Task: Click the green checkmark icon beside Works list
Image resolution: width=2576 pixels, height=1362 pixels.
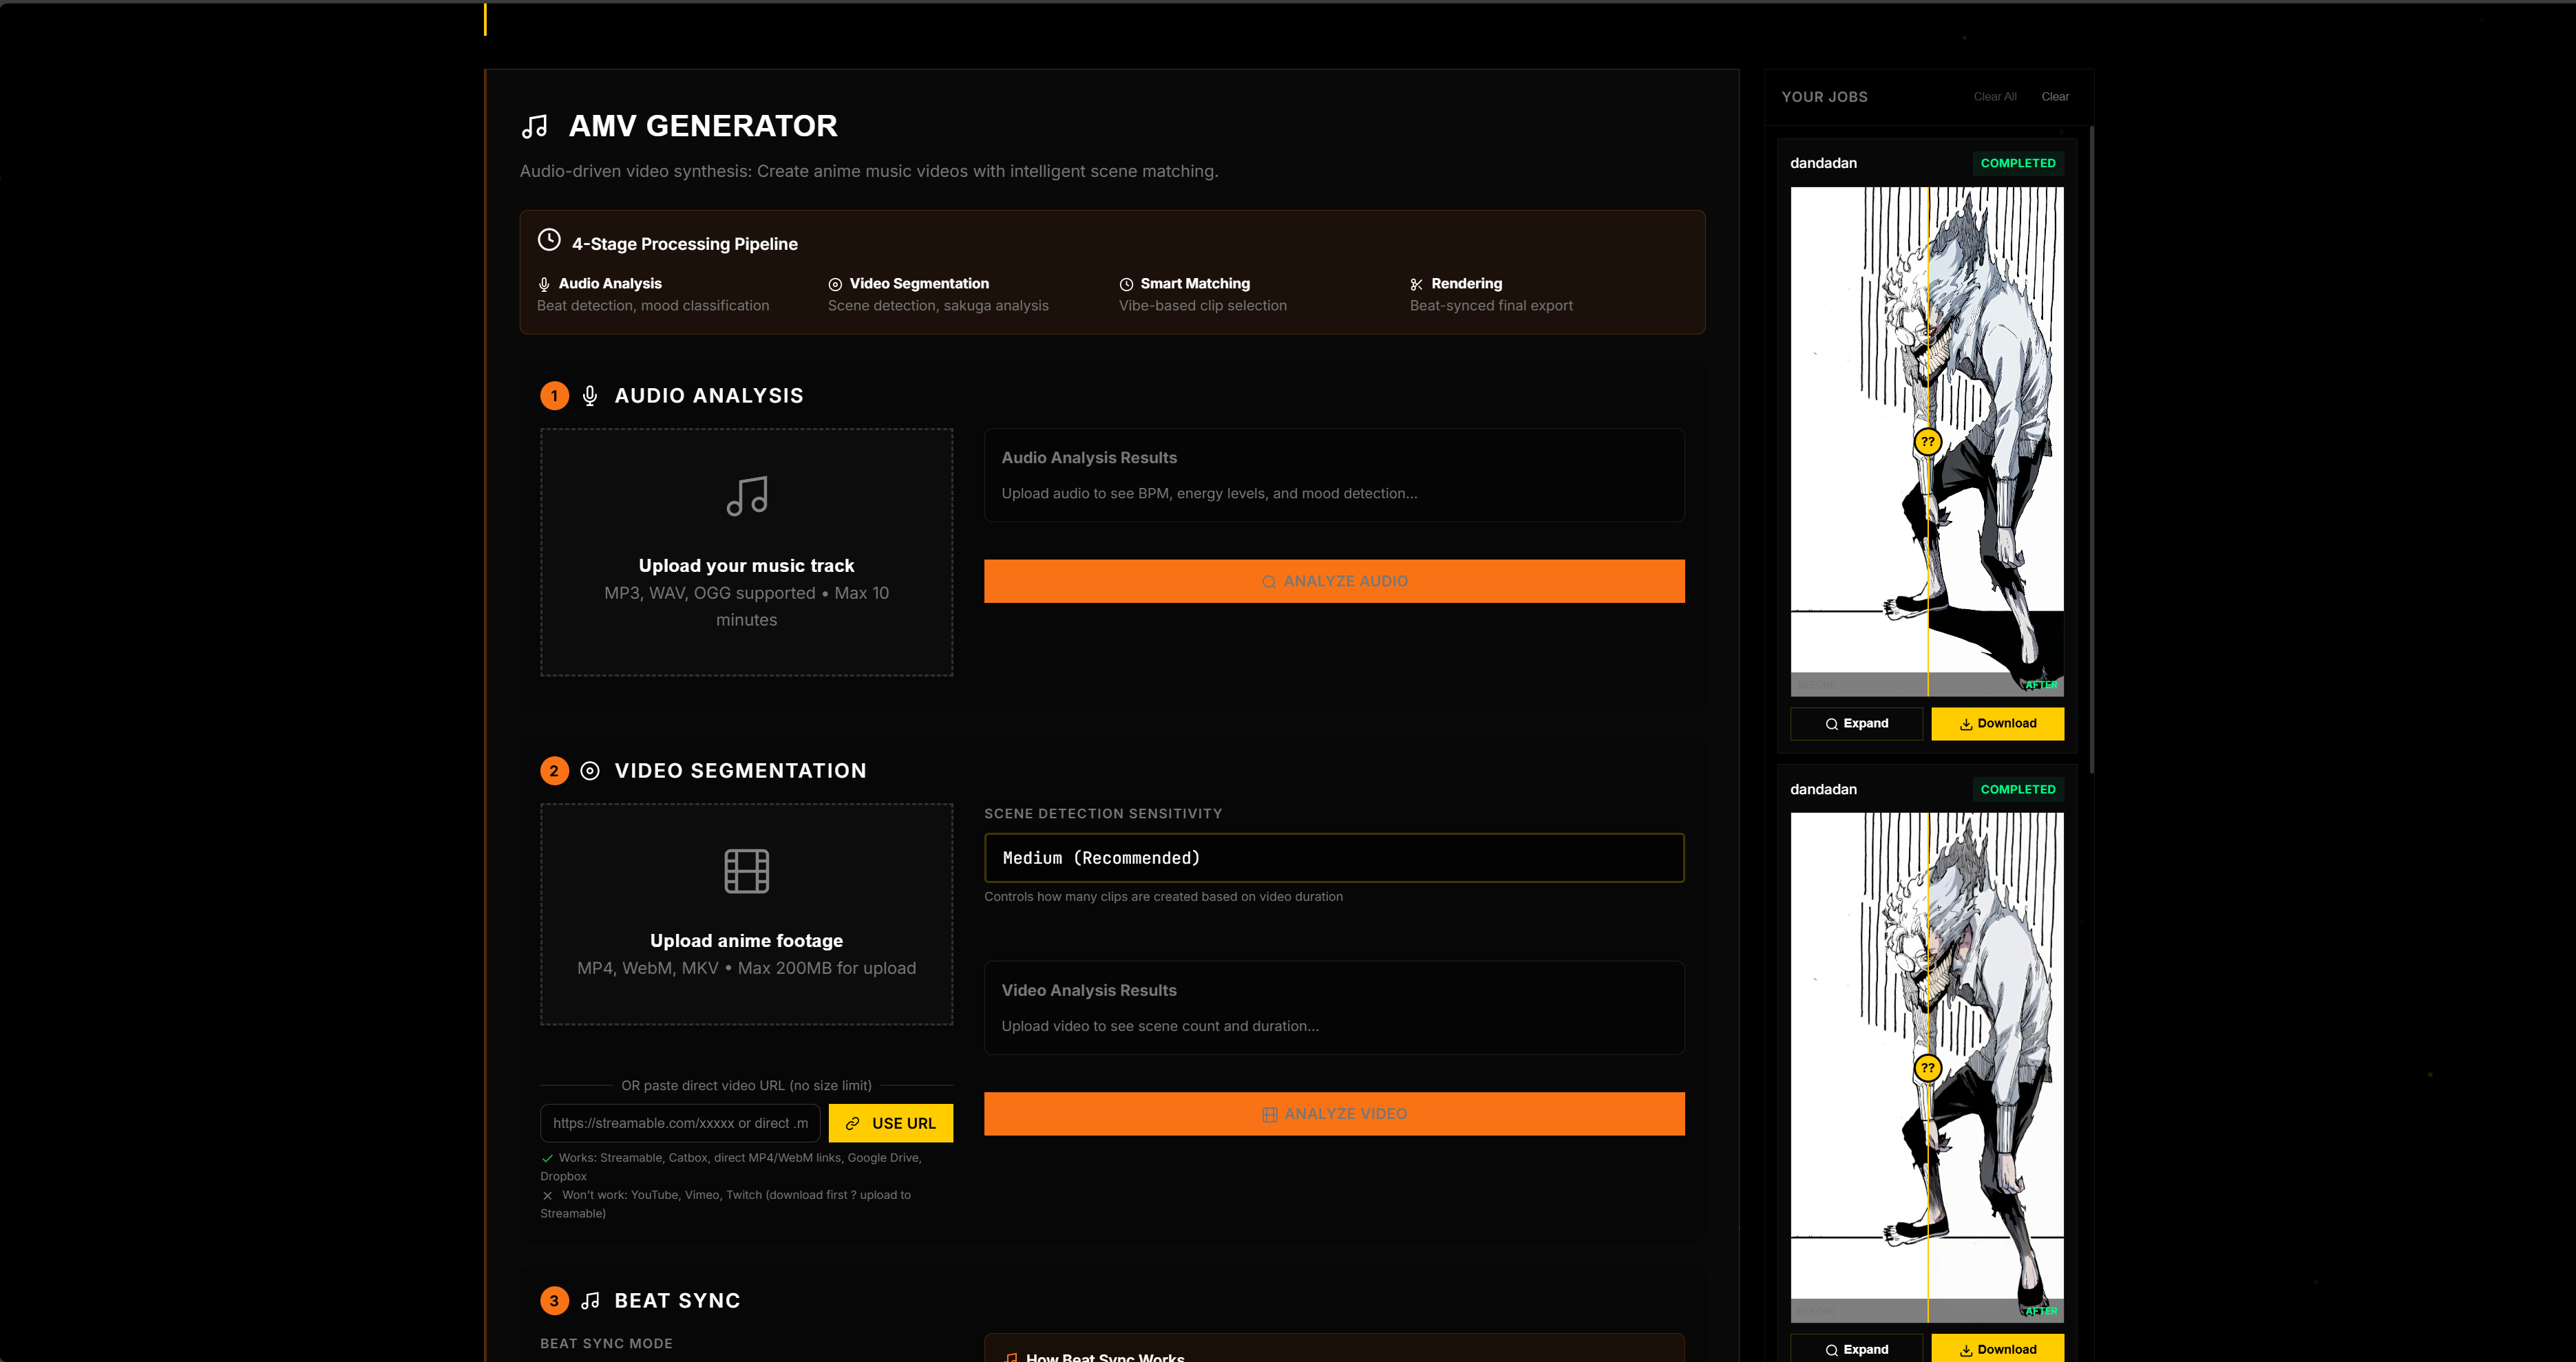Action: (x=547, y=1159)
